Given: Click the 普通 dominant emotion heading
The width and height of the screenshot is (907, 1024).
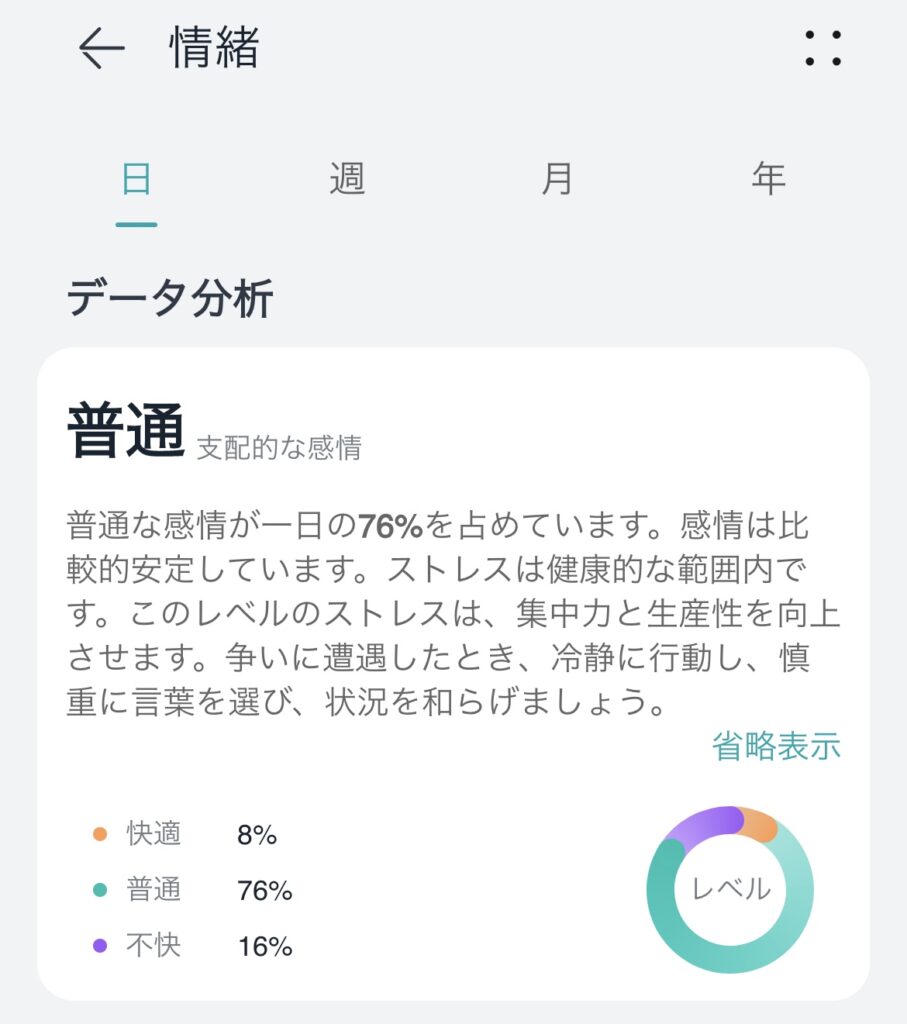Looking at the screenshot, I should tap(126, 430).
